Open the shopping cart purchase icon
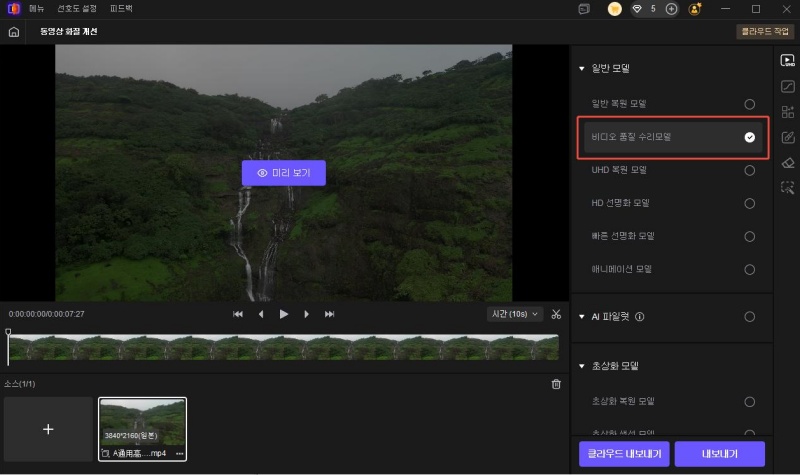Image resolution: width=800 pixels, height=475 pixels. [x=615, y=9]
